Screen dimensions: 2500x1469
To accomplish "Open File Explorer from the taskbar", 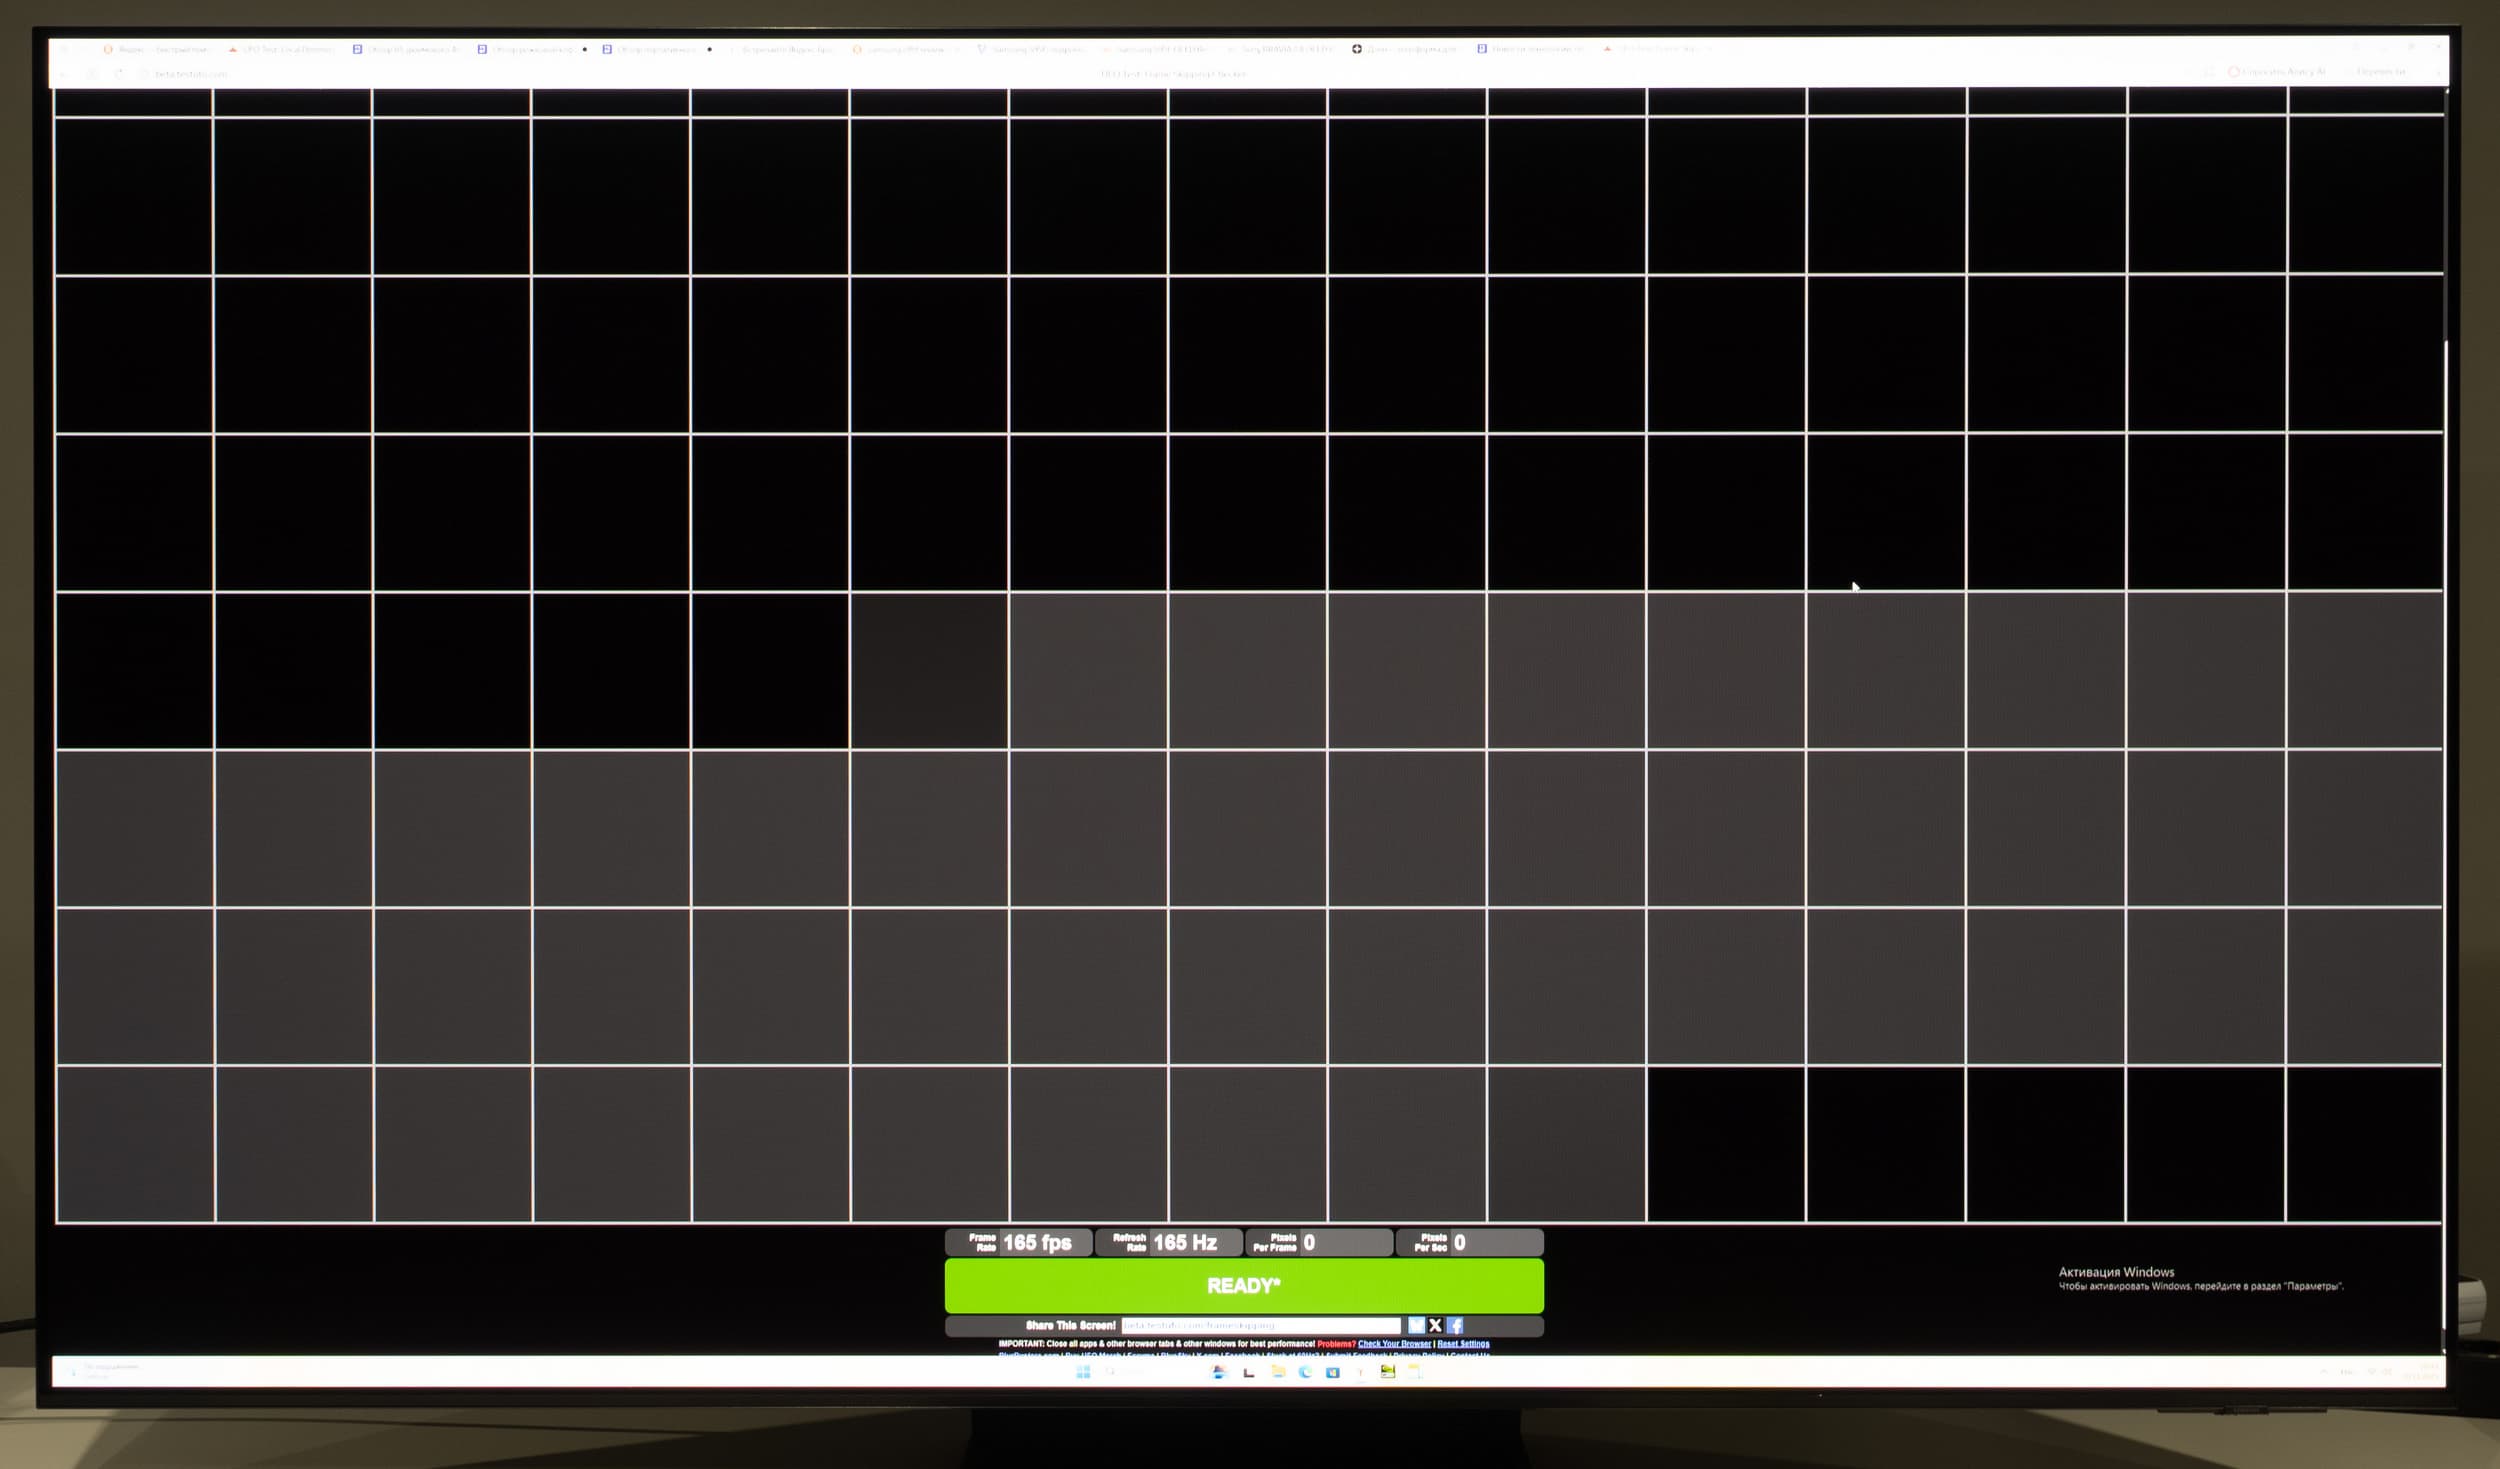I will click(1278, 1372).
